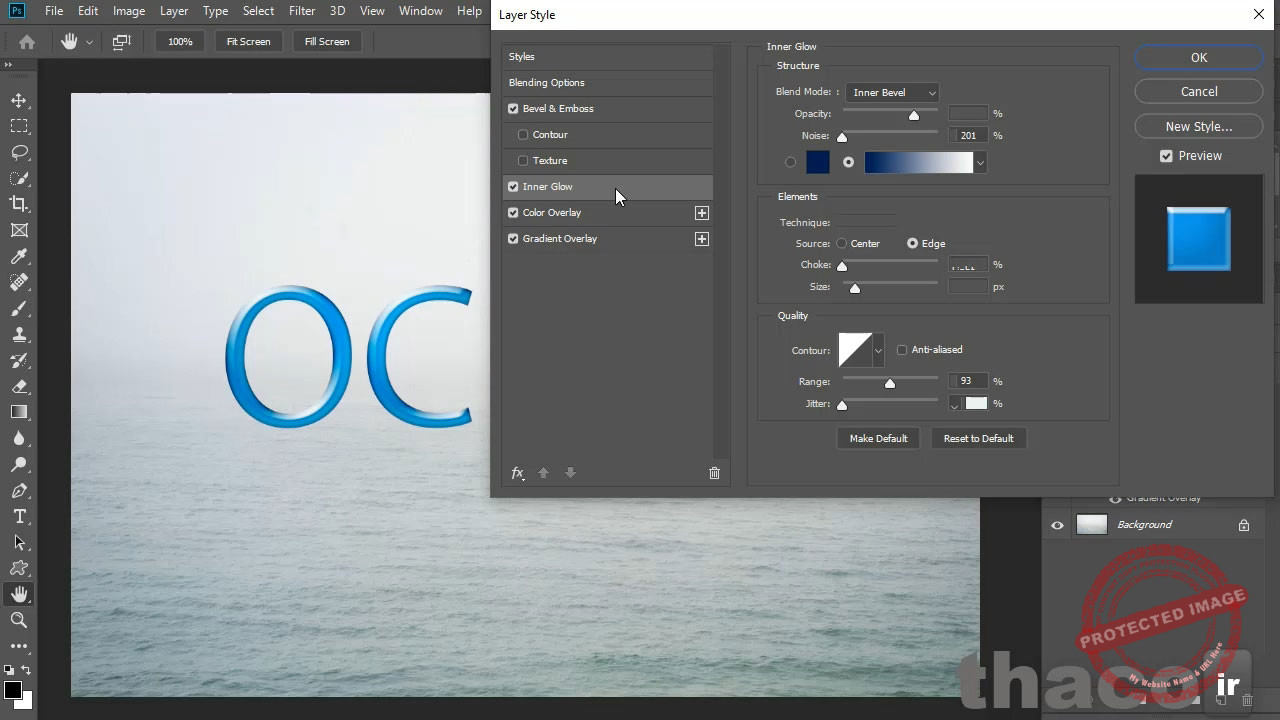Open the Layer menu
This screenshot has width=1280, height=720.
174,11
